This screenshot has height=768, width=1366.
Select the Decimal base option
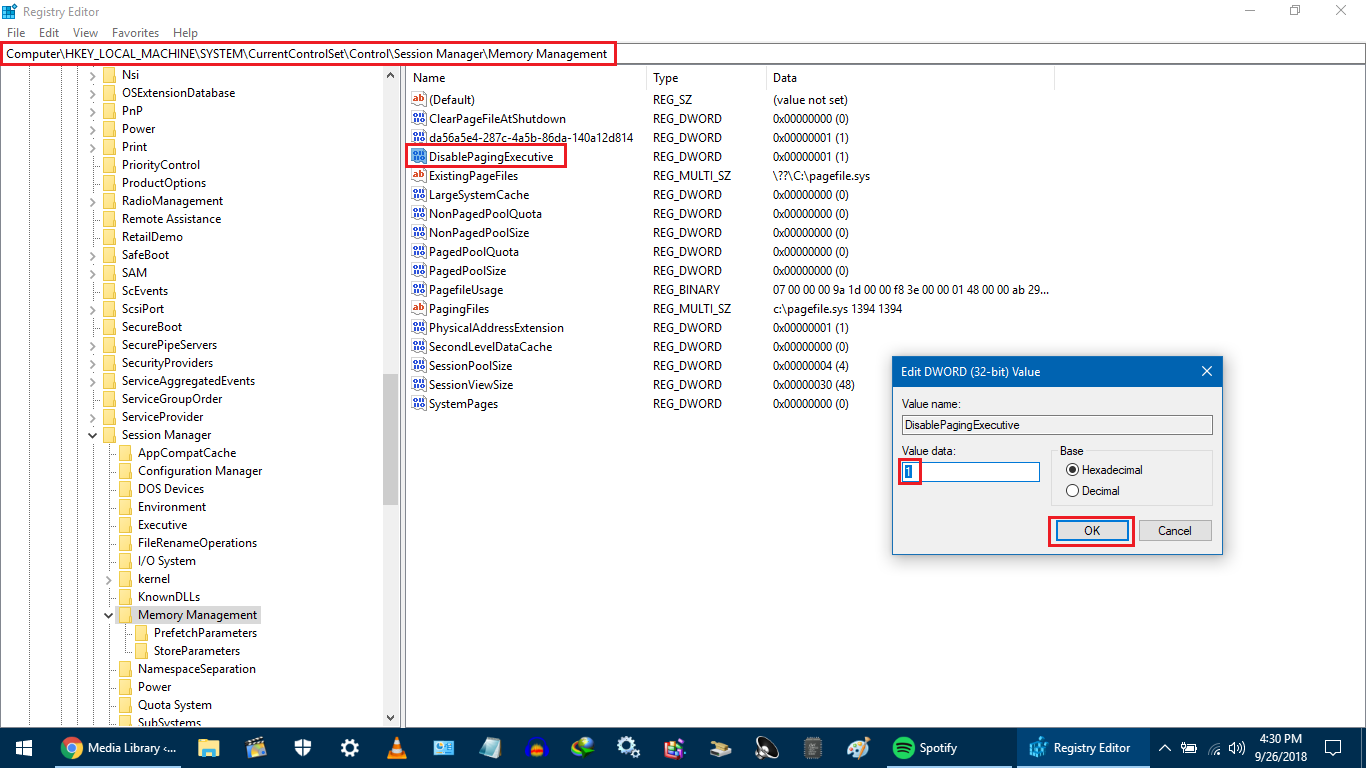point(1073,491)
